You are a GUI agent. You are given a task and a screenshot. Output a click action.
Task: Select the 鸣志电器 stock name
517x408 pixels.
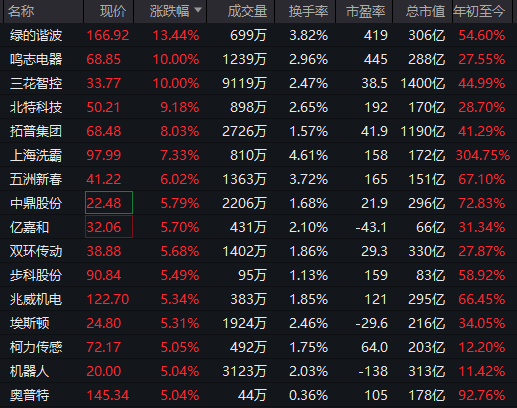36,59
